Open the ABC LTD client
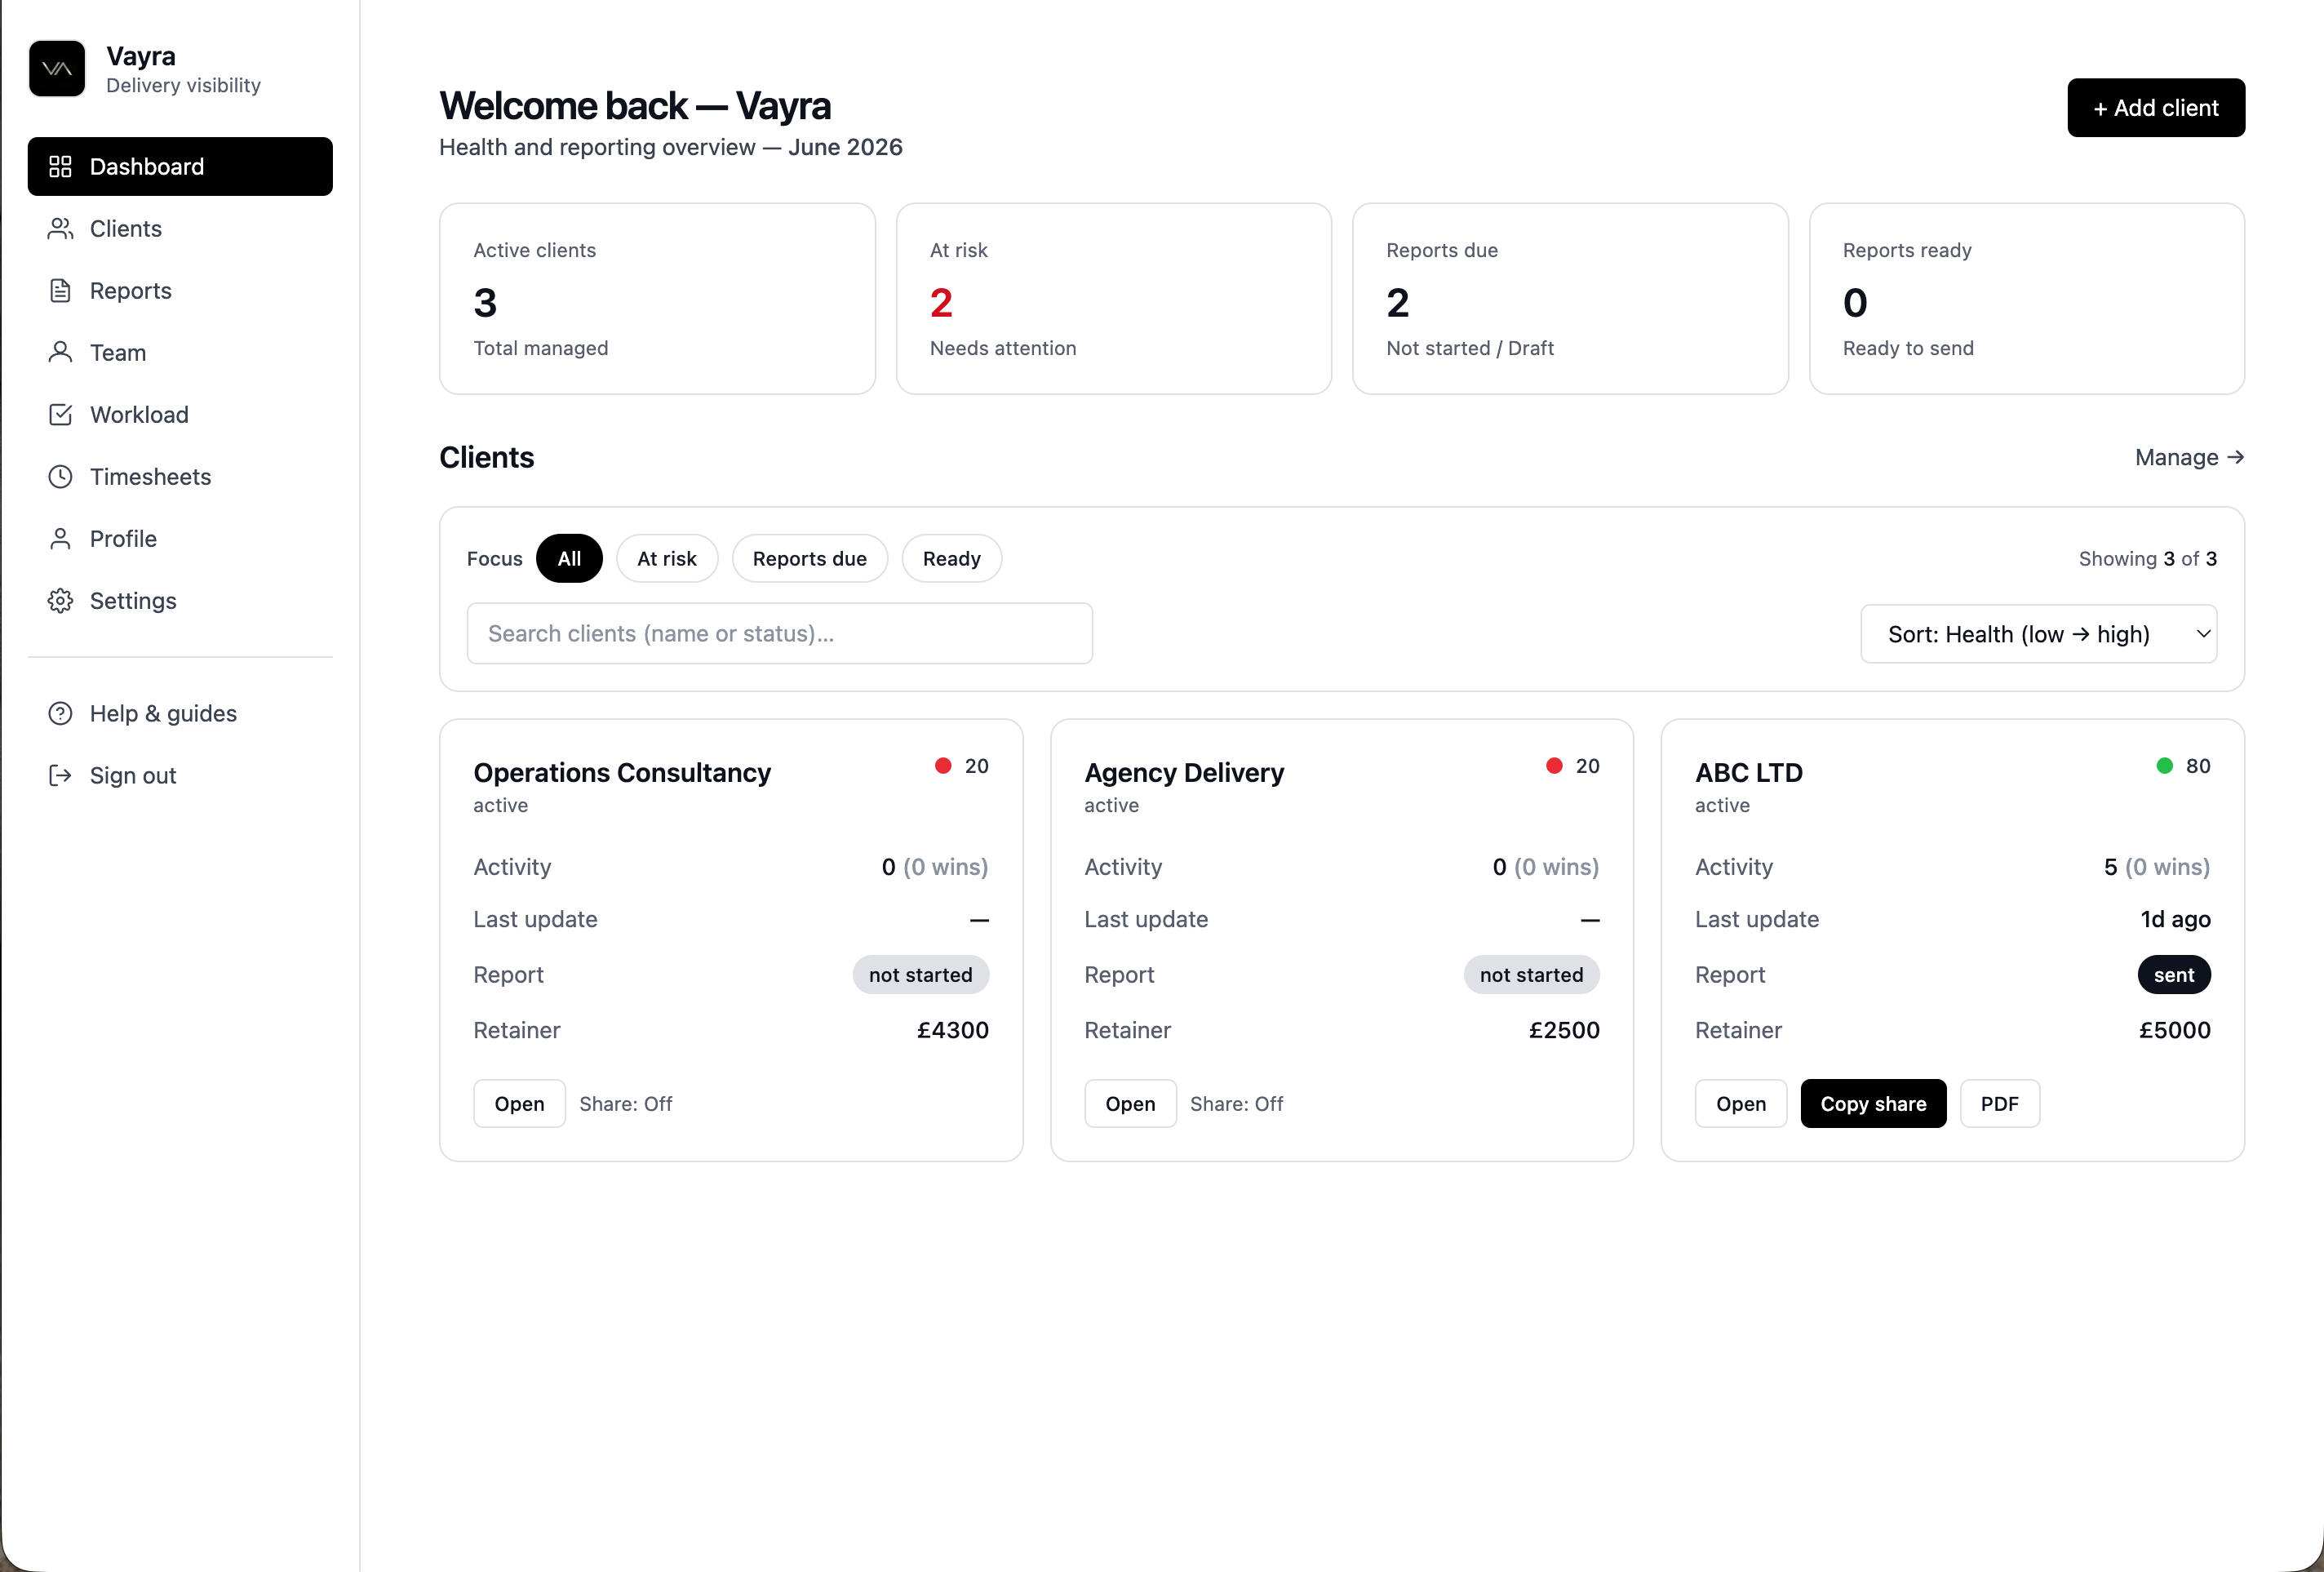The width and height of the screenshot is (2324, 1572). click(1741, 1104)
